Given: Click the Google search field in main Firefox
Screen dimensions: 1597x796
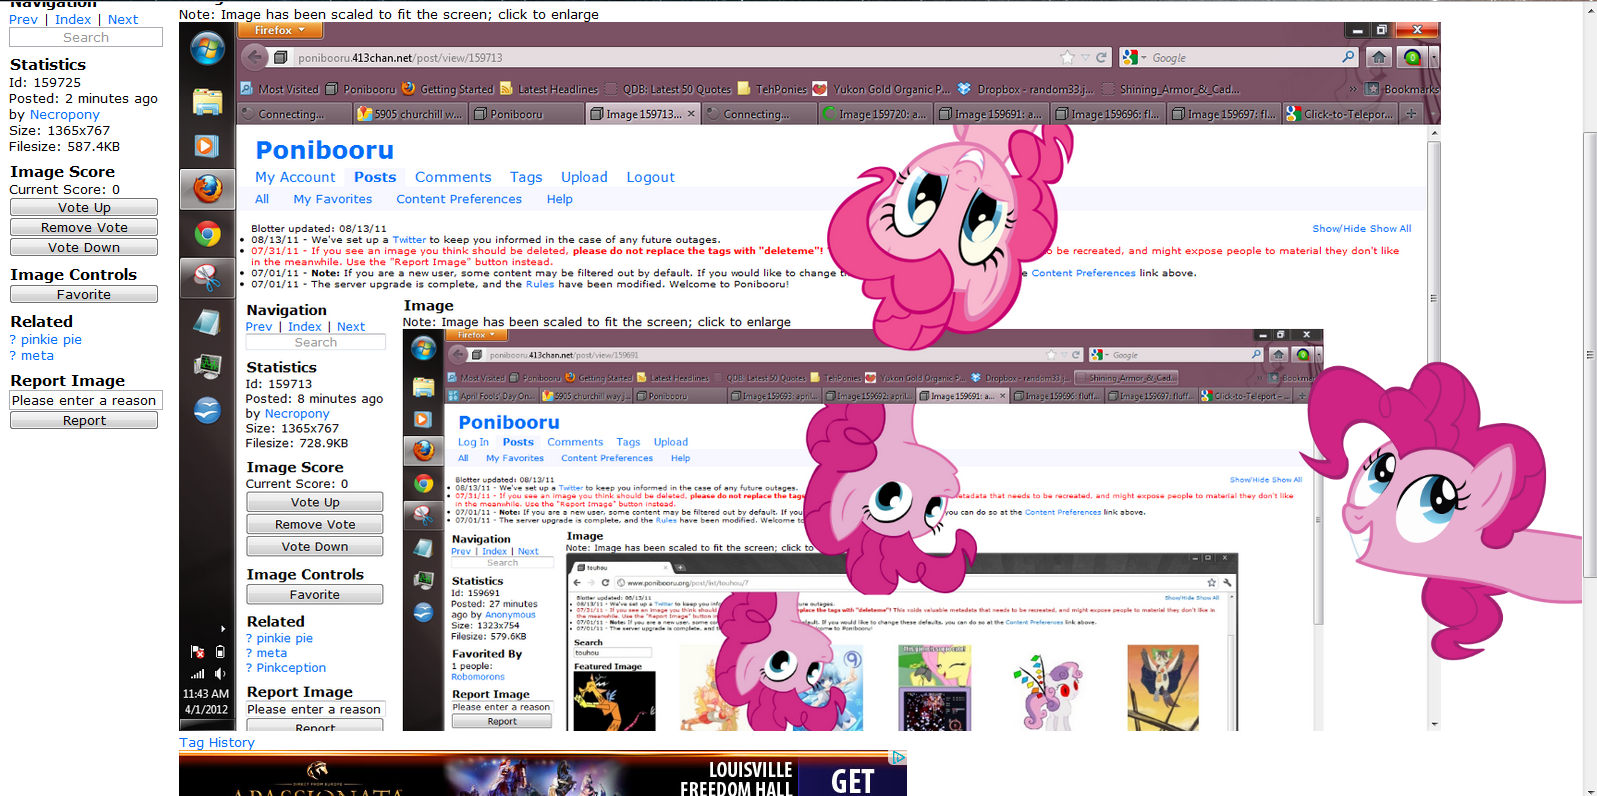Looking at the screenshot, I should tap(1240, 58).
